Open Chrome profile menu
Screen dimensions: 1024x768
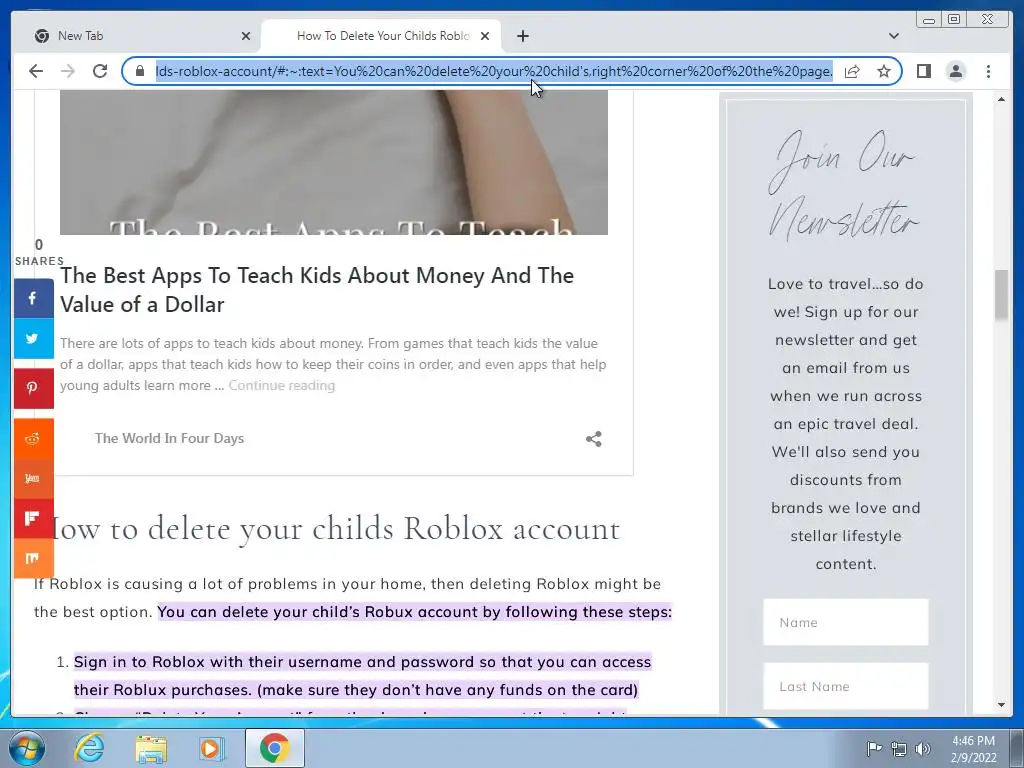pos(955,71)
